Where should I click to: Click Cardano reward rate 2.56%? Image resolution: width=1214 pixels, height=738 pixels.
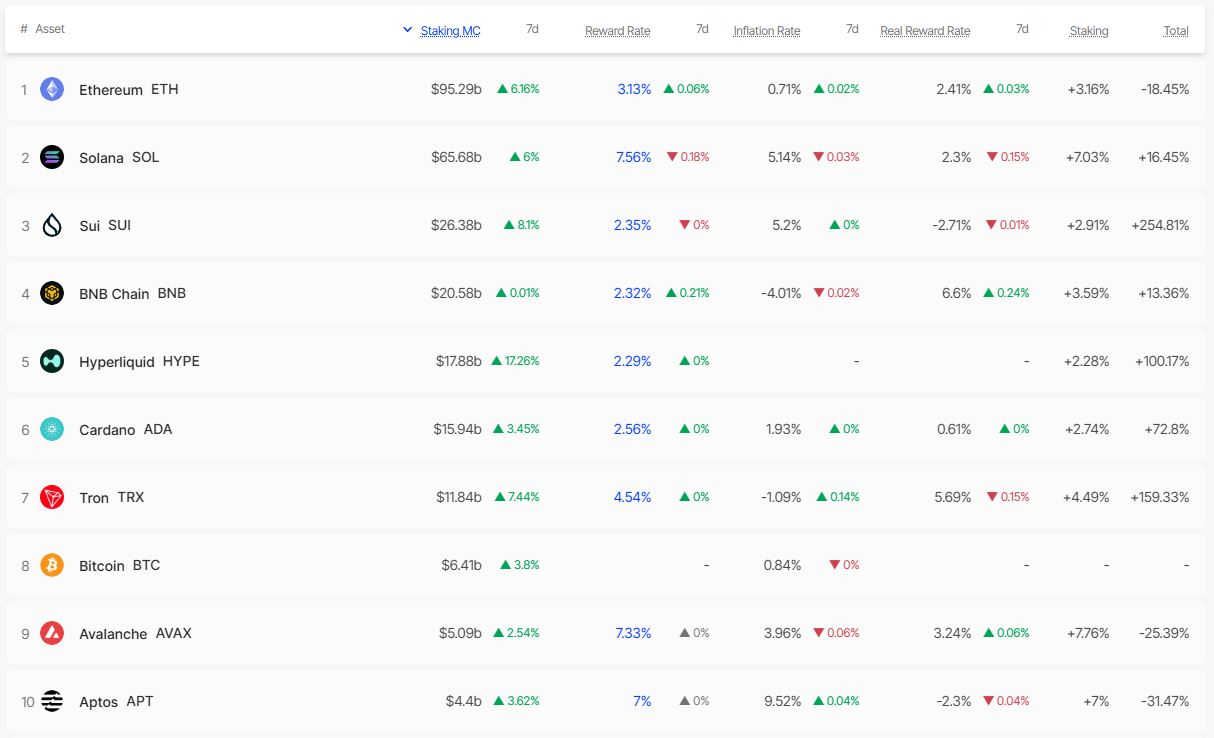[633, 429]
